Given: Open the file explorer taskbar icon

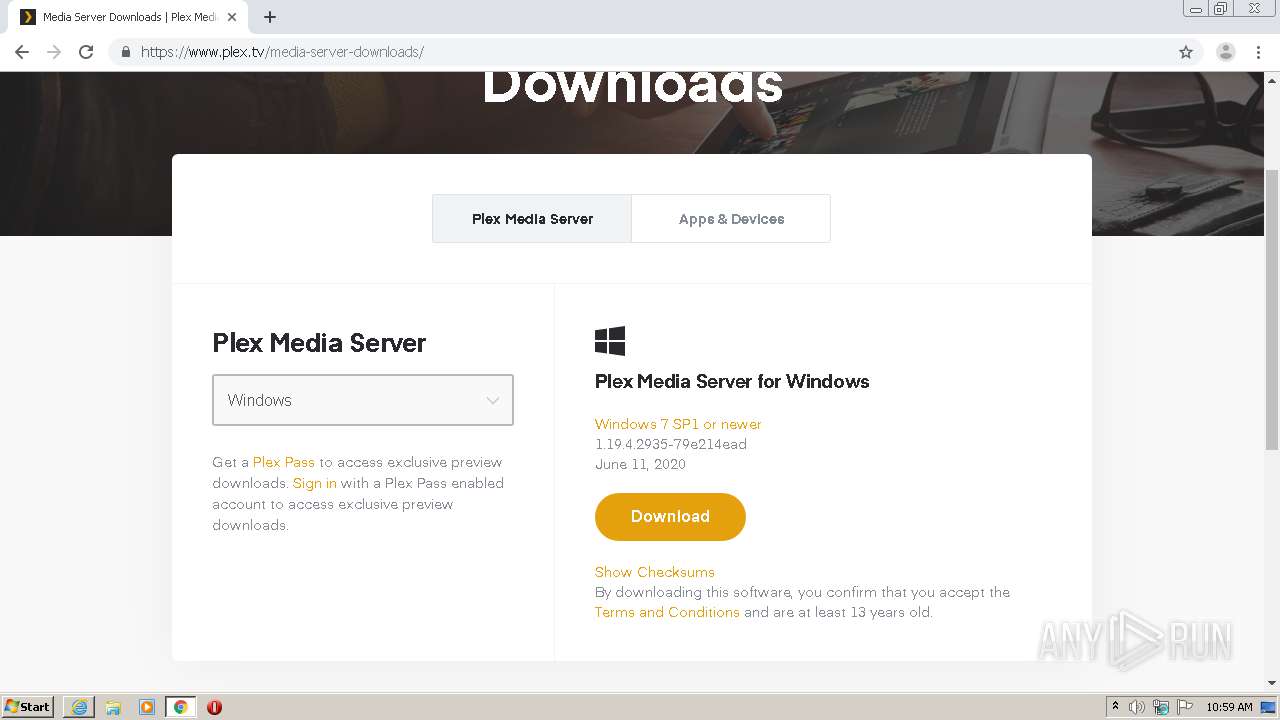Looking at the screenshot, I should [x=113, y=707].
